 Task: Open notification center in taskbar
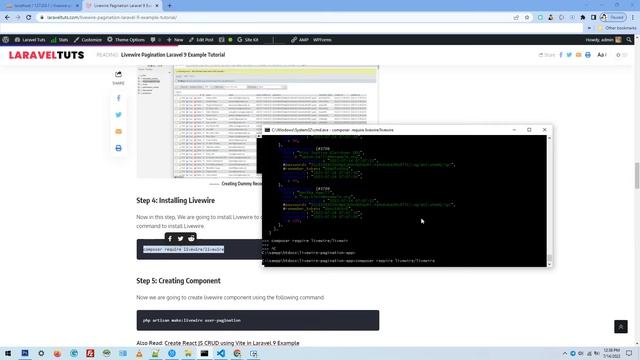click(x=629, y=353)
